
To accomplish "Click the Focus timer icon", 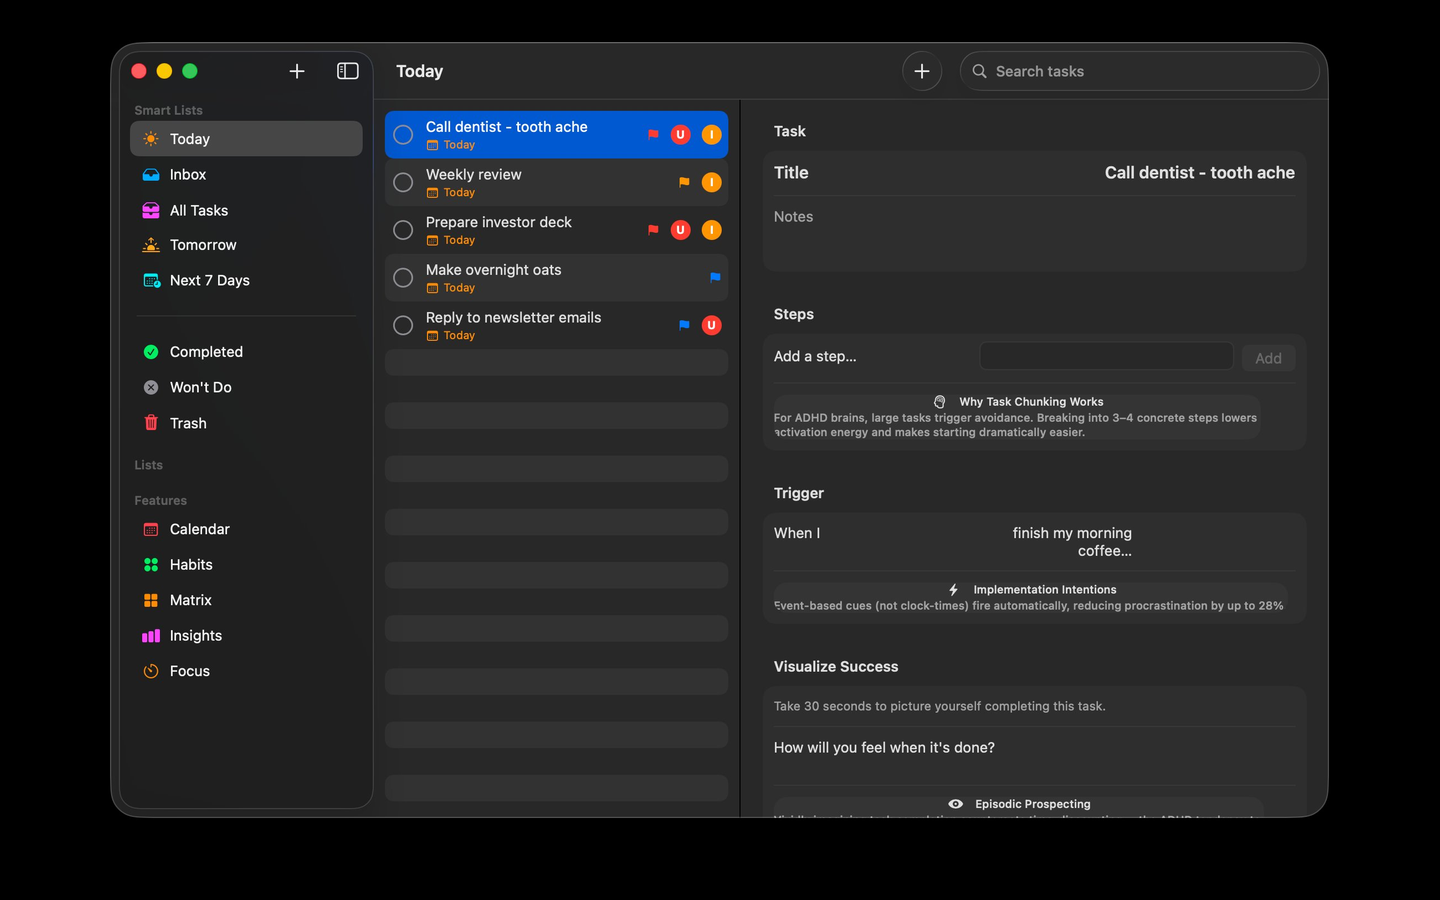I will (x=151, y=671).
